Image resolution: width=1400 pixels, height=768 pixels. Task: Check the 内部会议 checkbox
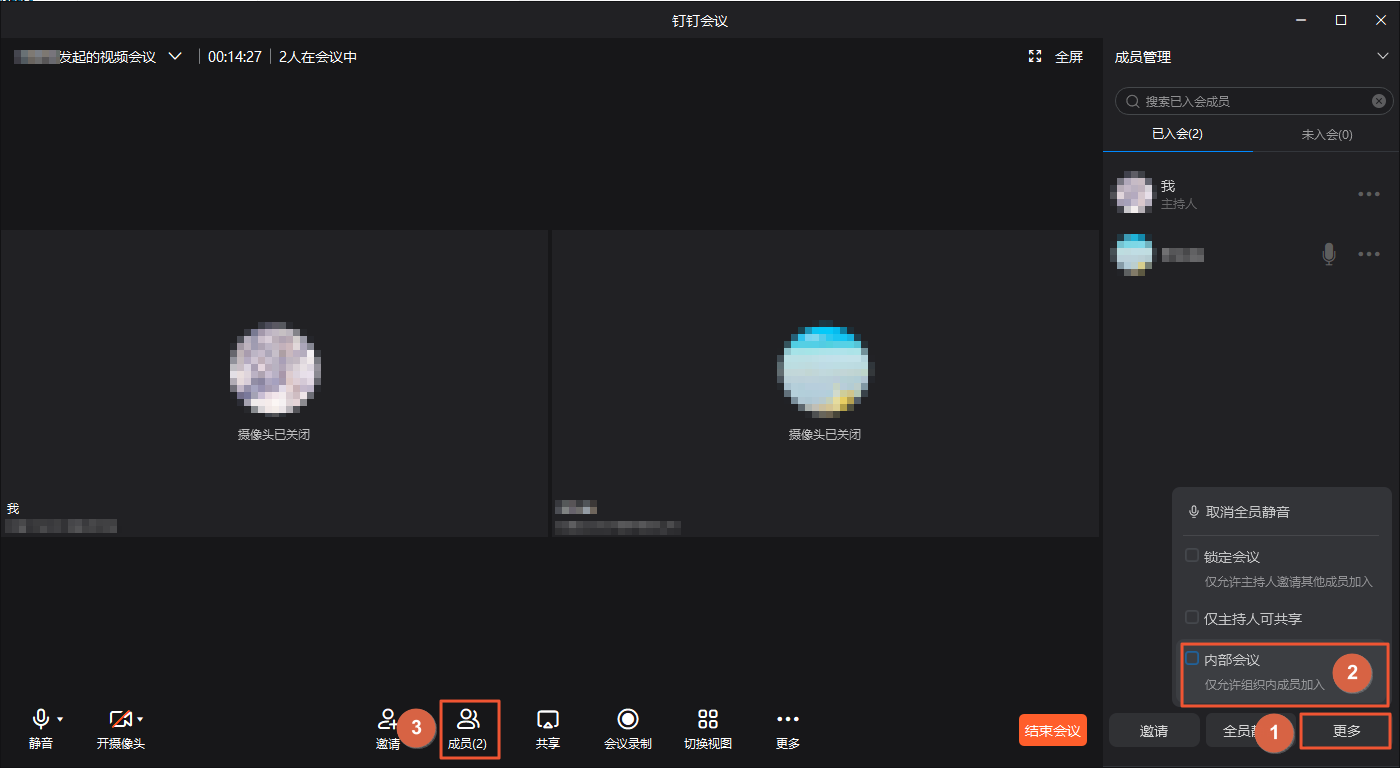point(1192,658)
